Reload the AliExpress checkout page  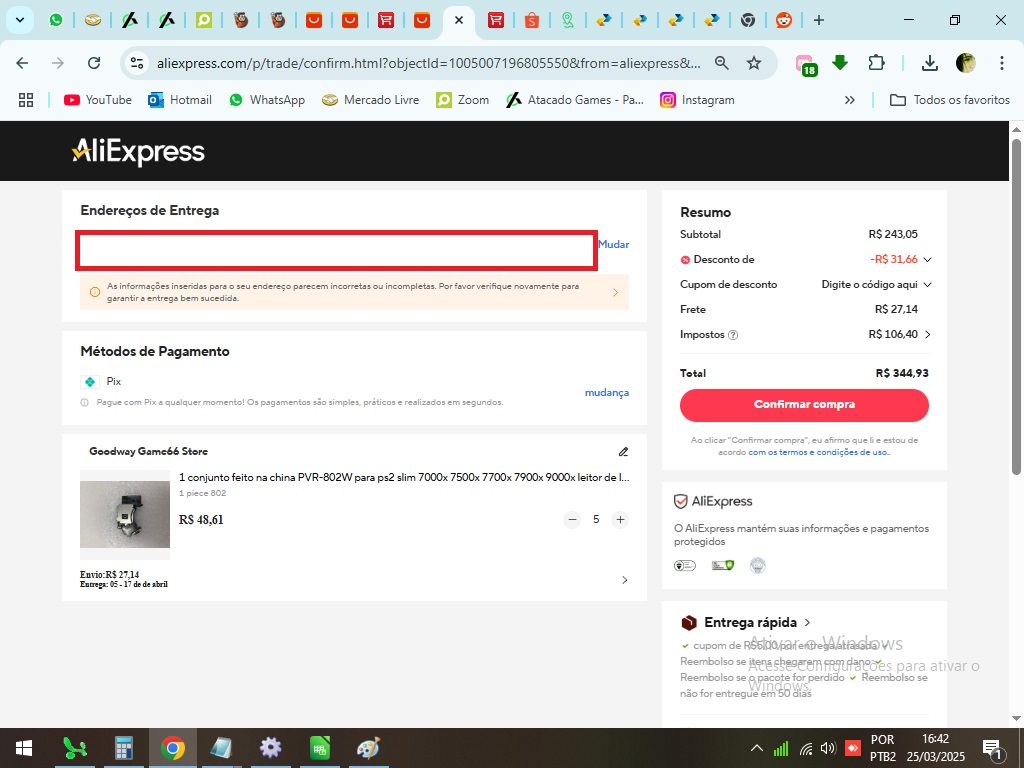(x=94, y=63)
